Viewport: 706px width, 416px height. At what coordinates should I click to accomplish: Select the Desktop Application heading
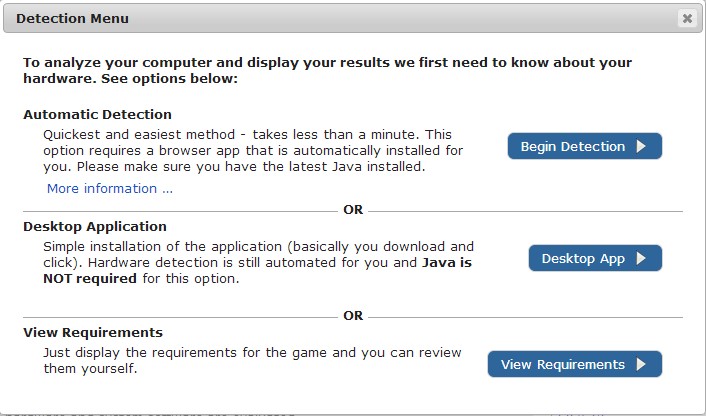(95, 227)
